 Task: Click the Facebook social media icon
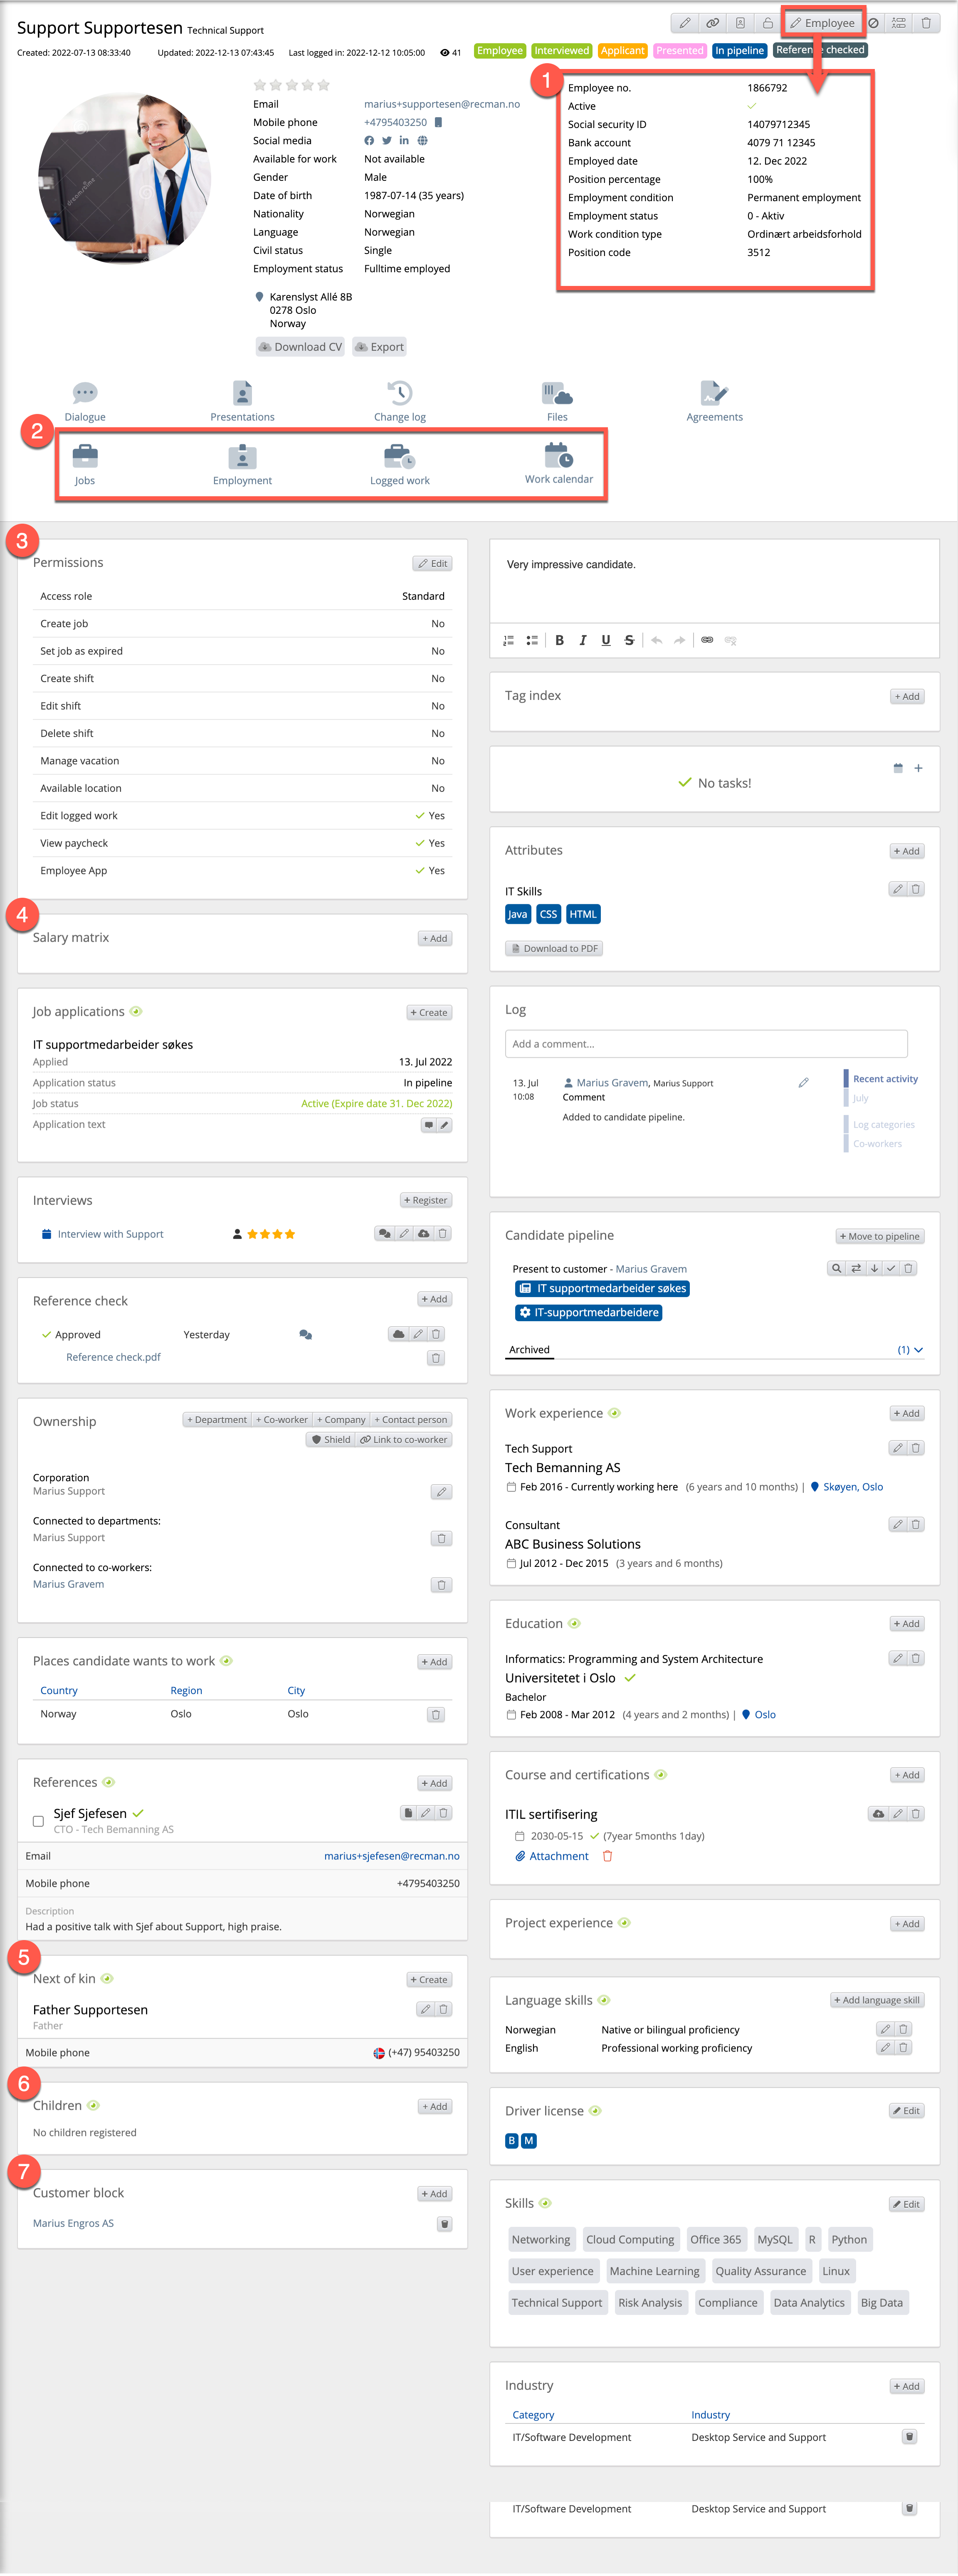[x=369, y=141]
